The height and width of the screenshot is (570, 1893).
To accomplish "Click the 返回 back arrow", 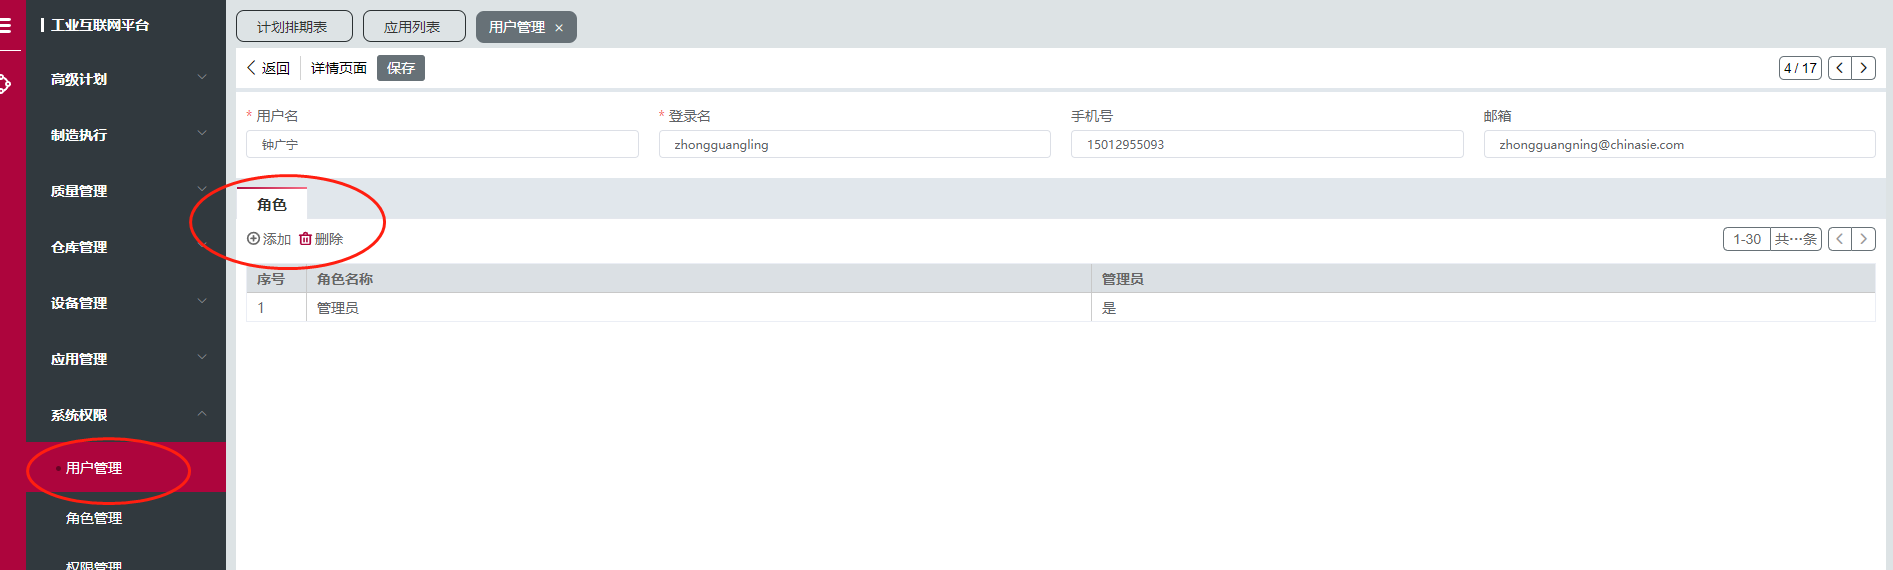I will click(x=252, y=68).
